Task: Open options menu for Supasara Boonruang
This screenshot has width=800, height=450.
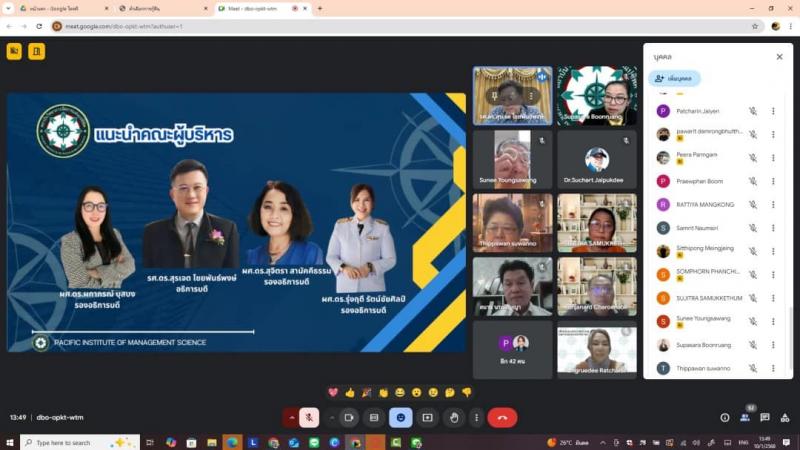Action: click(773, 345)
